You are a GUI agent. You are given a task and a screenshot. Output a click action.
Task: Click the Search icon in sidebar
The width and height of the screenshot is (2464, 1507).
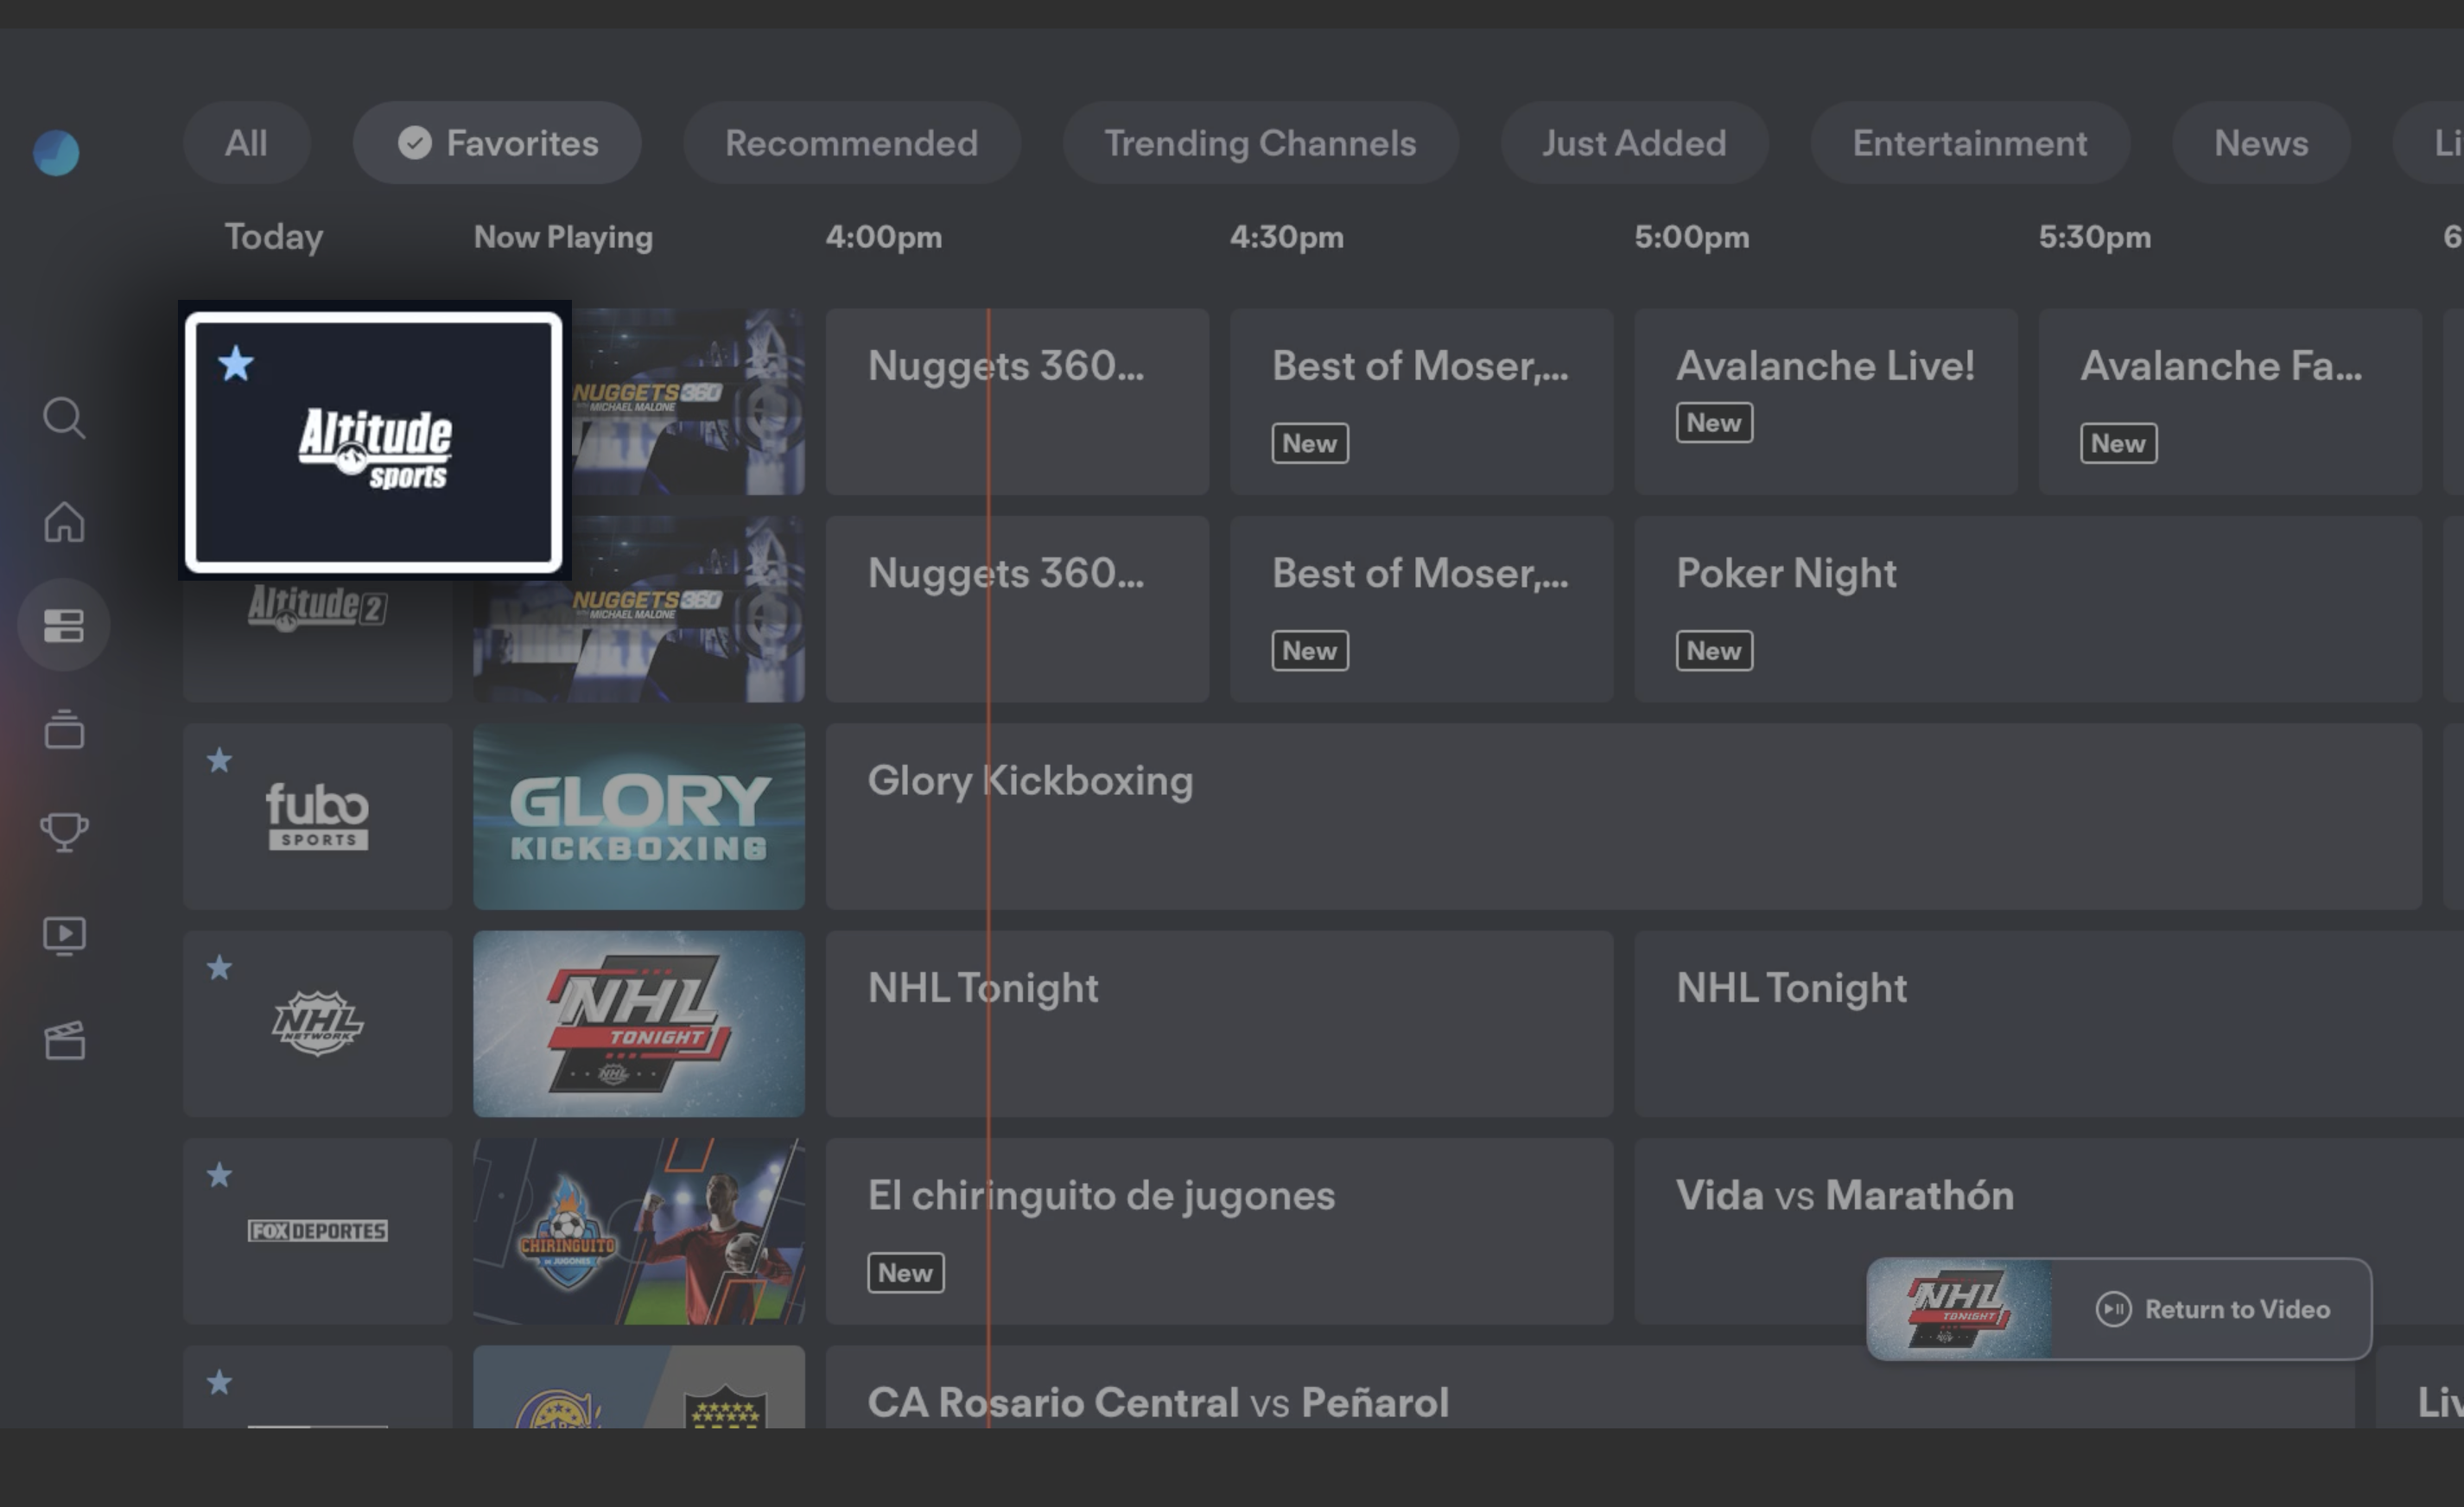[67, 417]
